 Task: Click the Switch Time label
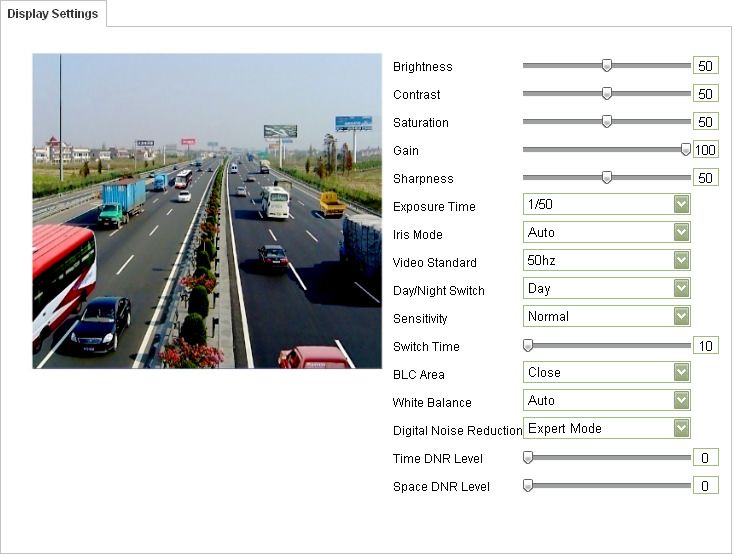pos(426,346)
